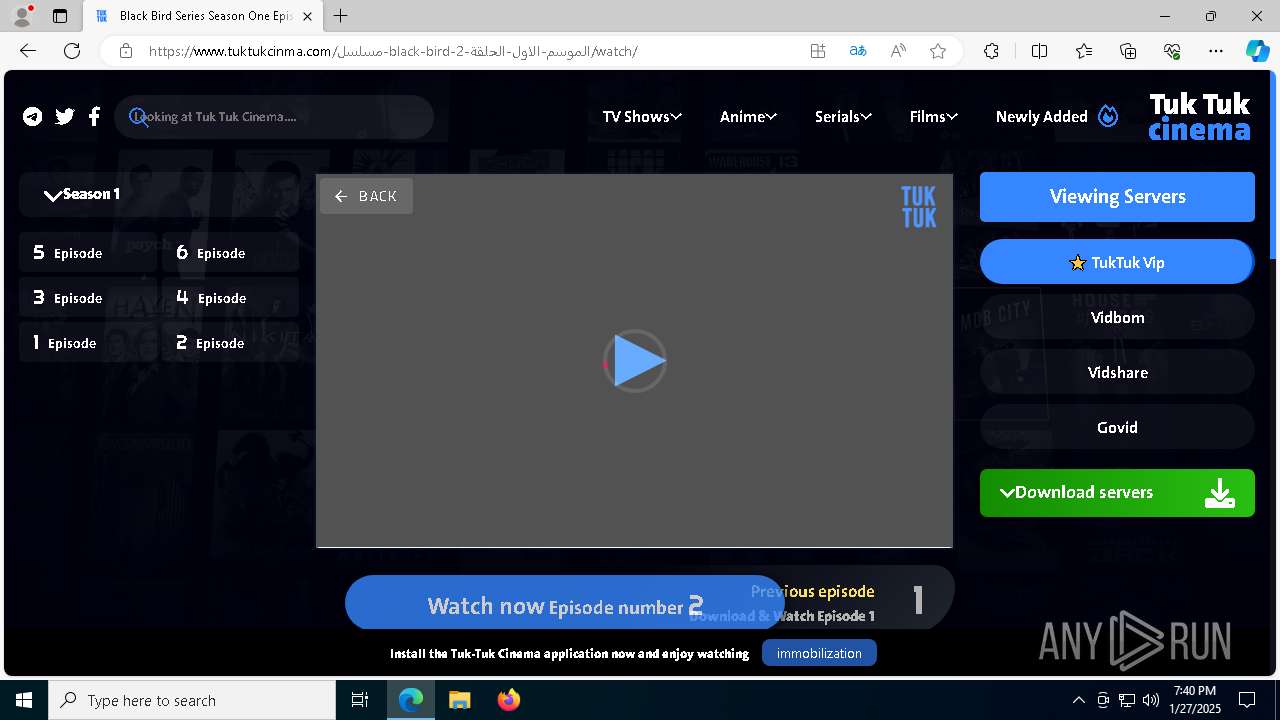Open the tab actions menu
1280x720 pixels.
60,16
